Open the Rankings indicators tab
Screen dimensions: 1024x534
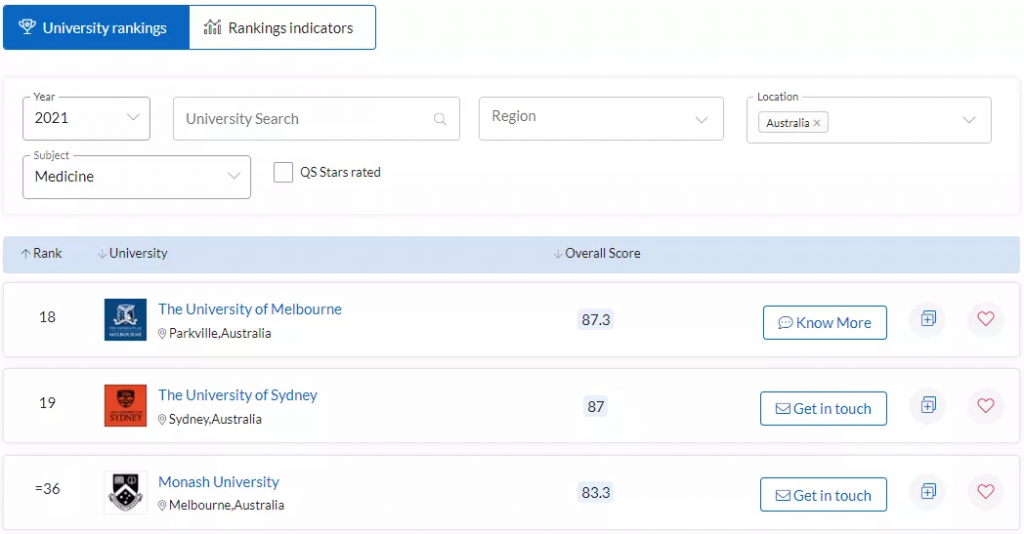[x=282, y=27]
